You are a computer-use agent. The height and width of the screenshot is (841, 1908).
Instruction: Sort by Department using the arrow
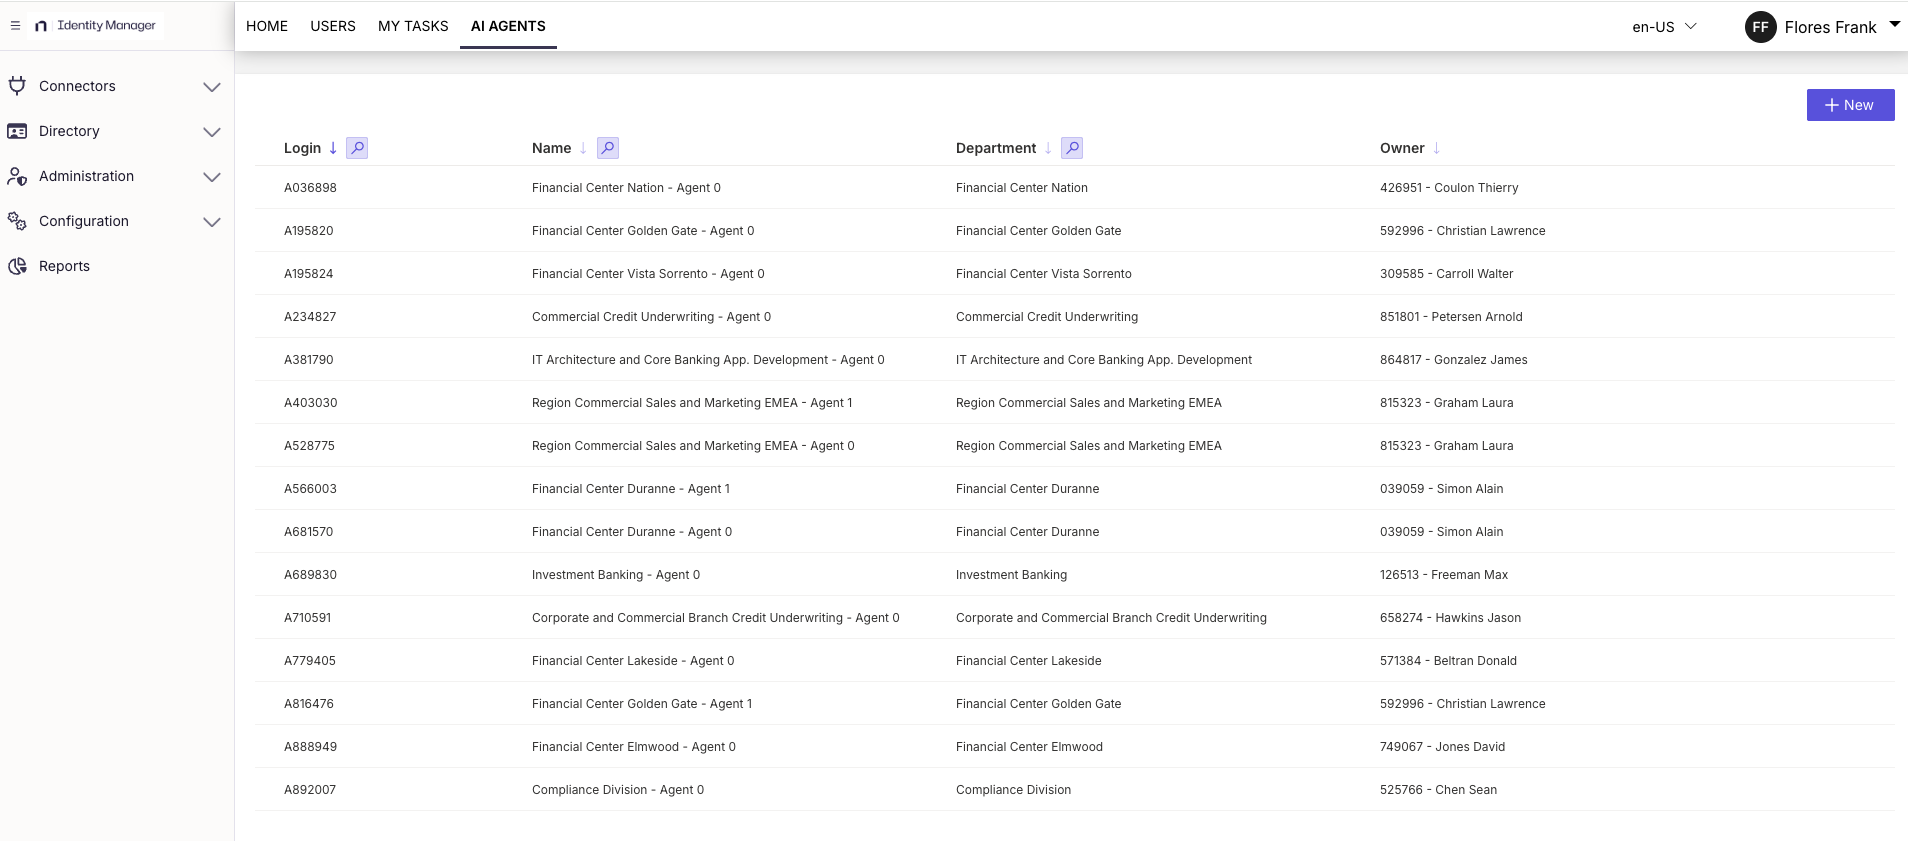(x=1048, y=148)
